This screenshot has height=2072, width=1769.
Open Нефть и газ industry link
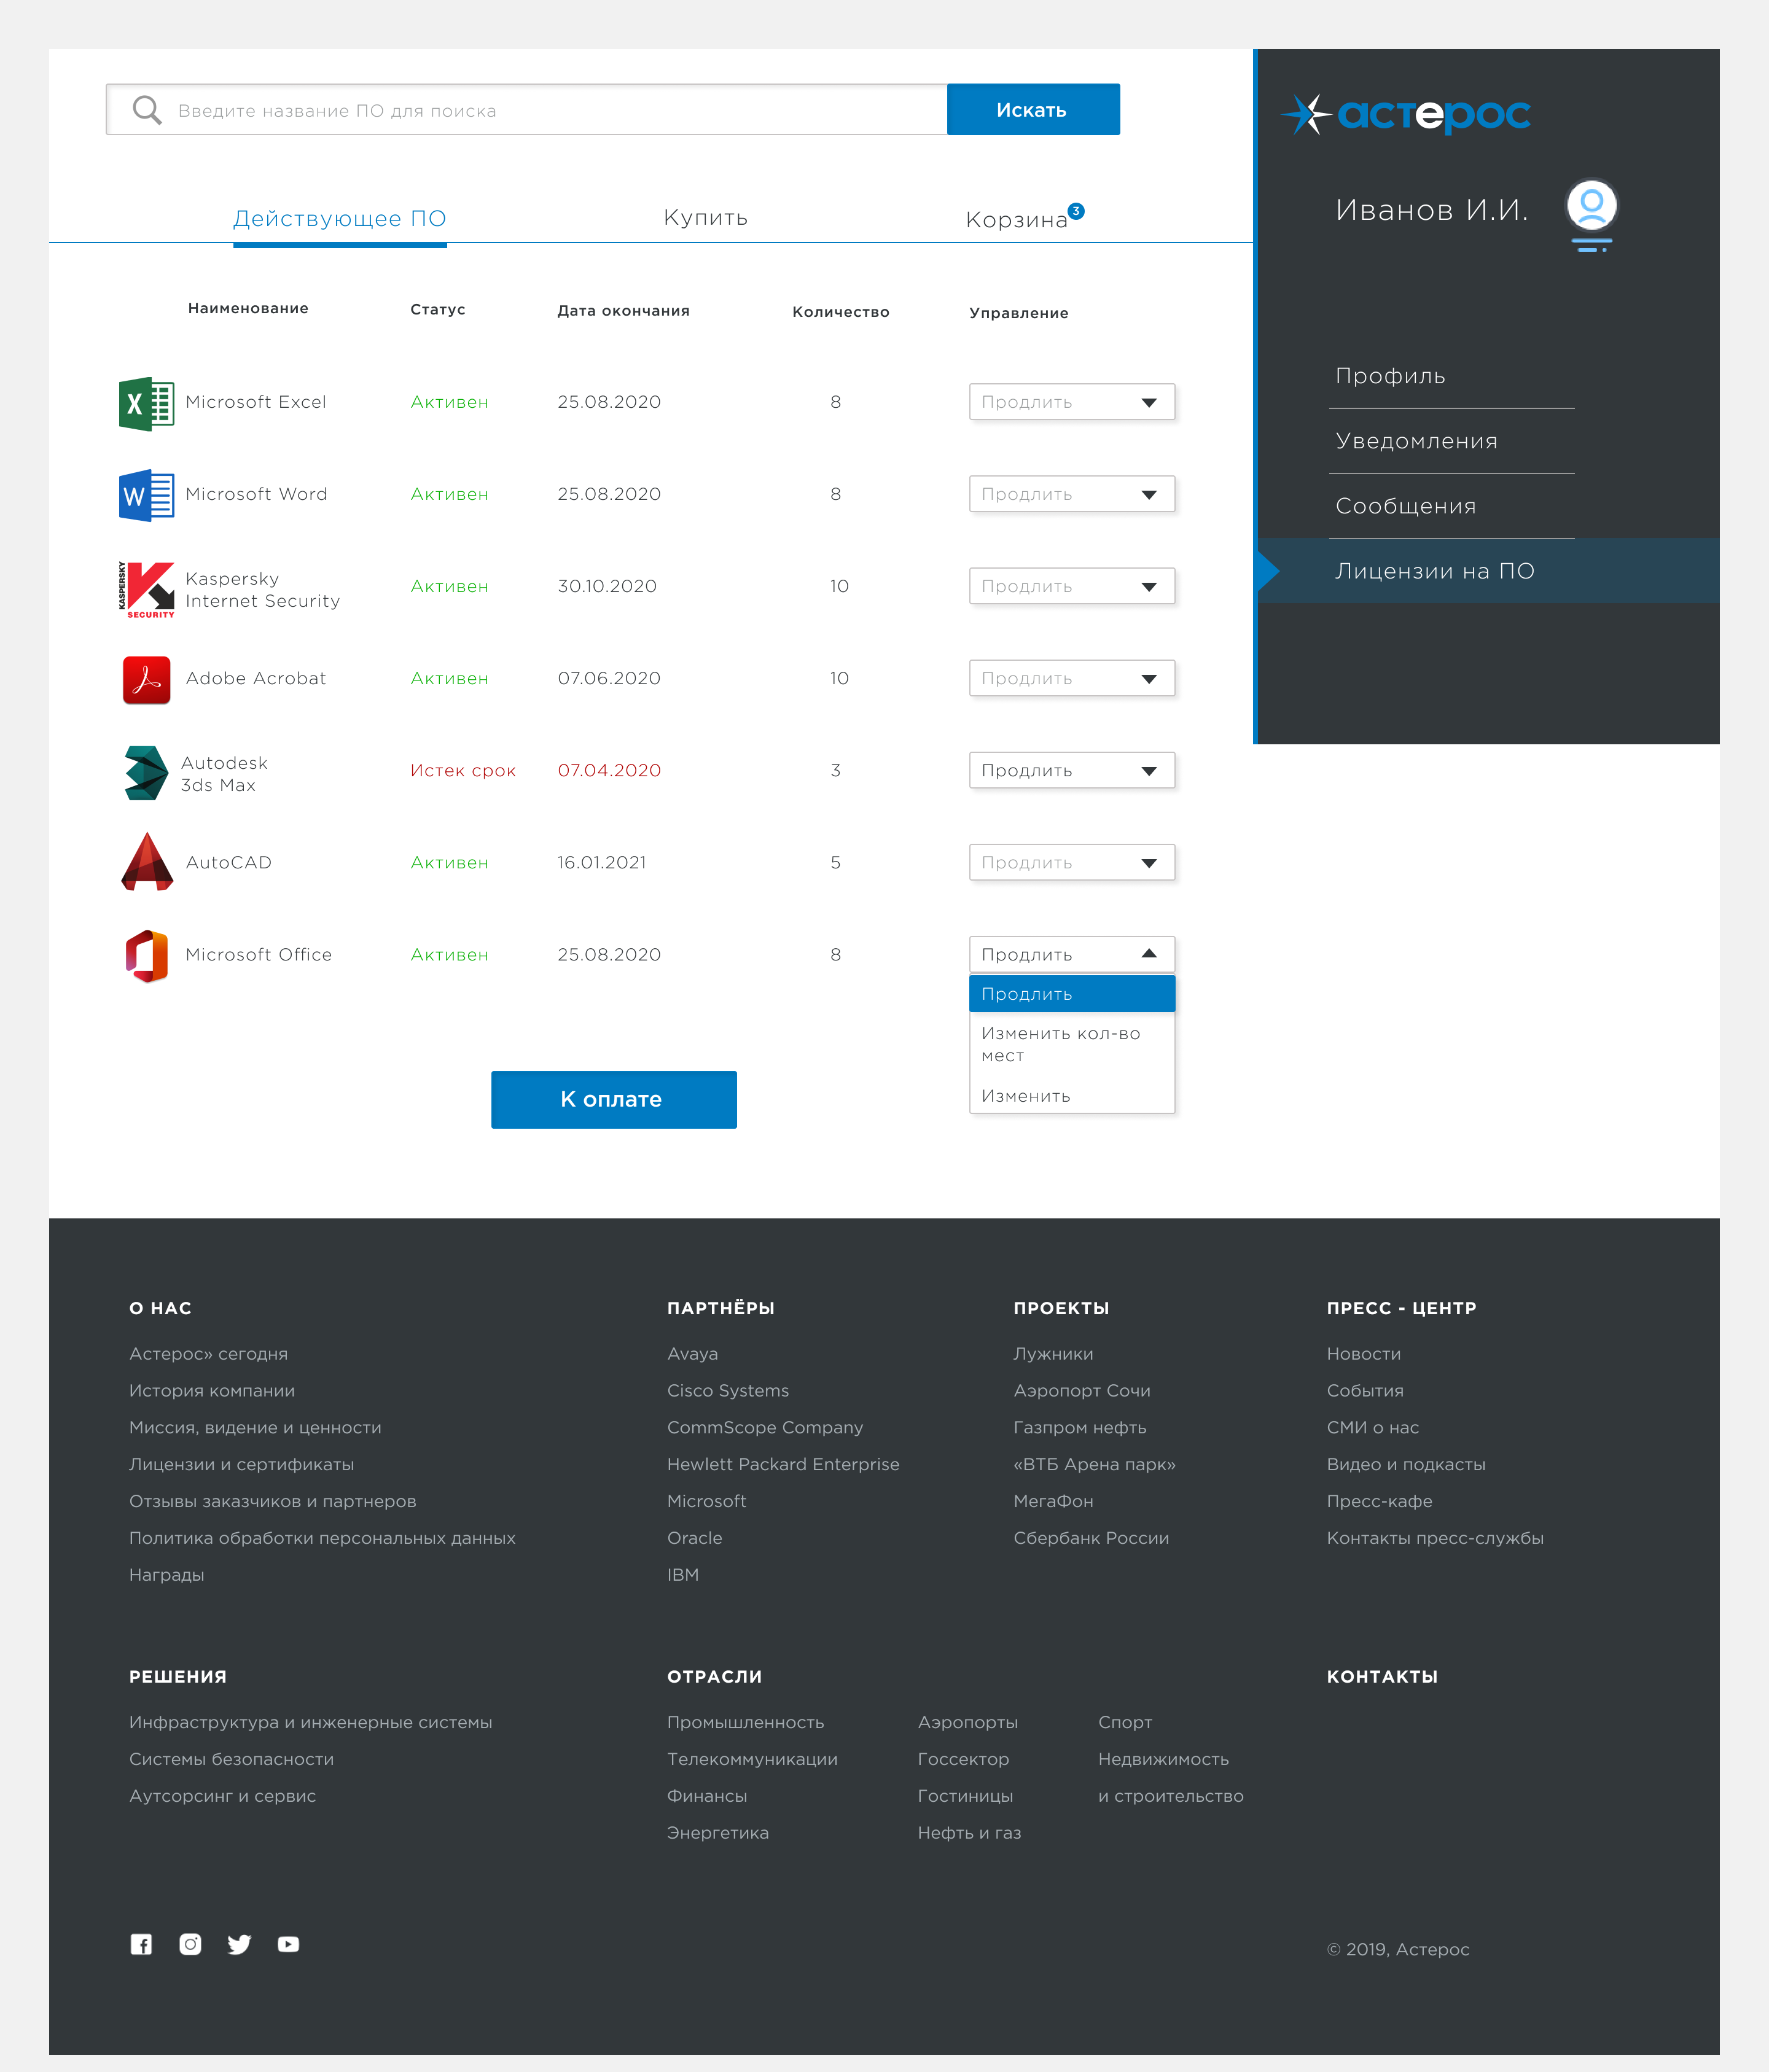coord(969,1833)
